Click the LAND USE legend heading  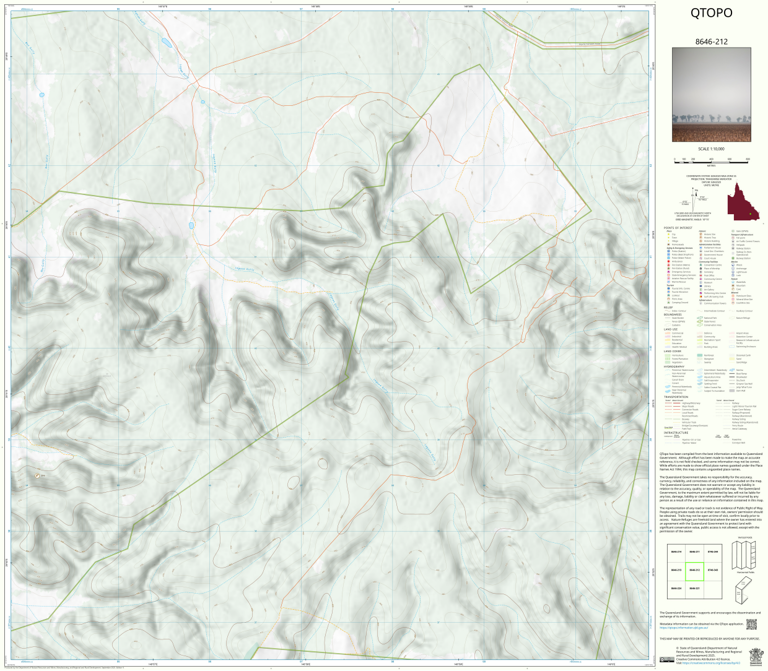point(671,330)
